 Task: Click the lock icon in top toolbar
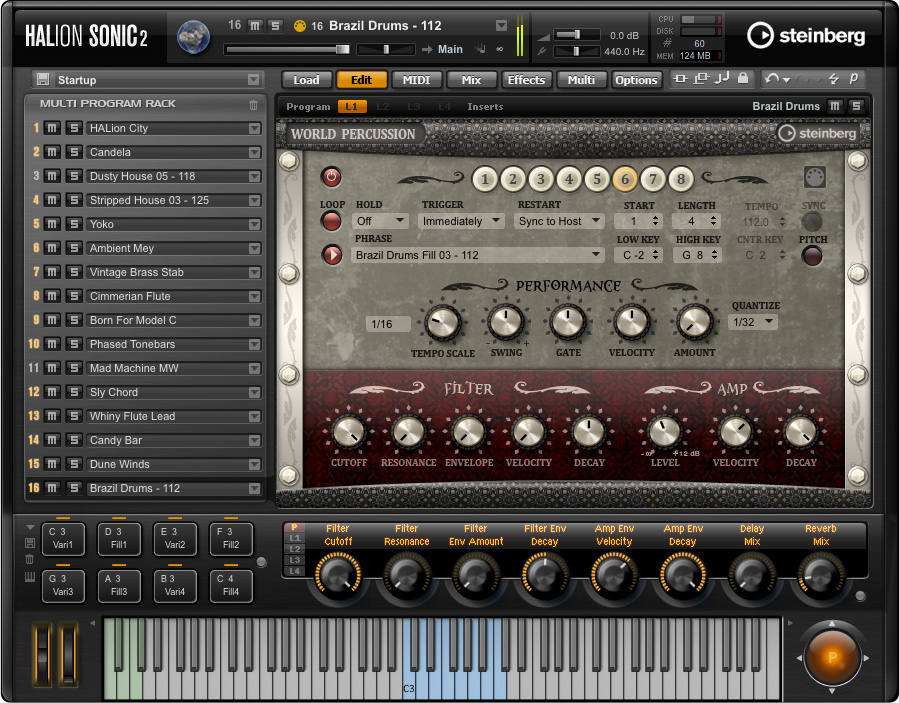pyautogui.click(x=741, y=79)
